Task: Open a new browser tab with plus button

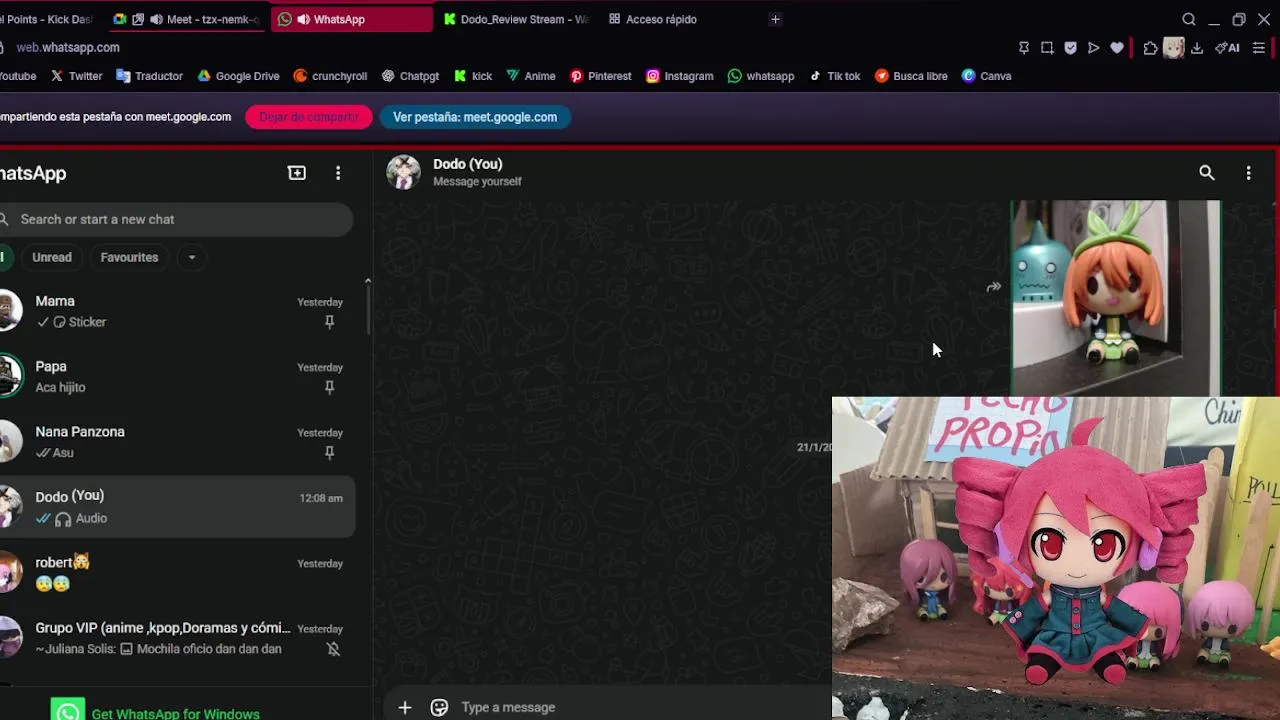Action: pyautogui.click(x=775, y=19)
